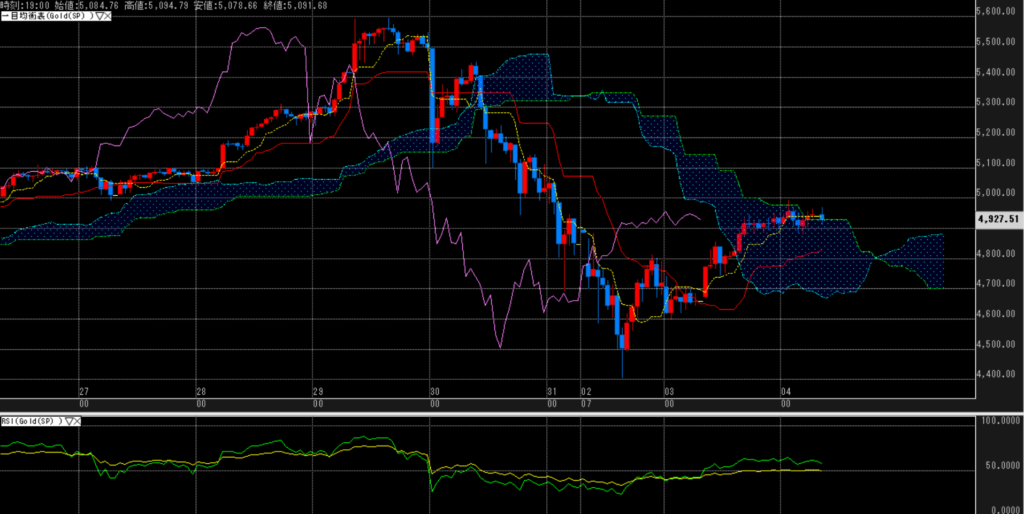
Task: Click date marker 04 on time axis
Action: [786, 392]
